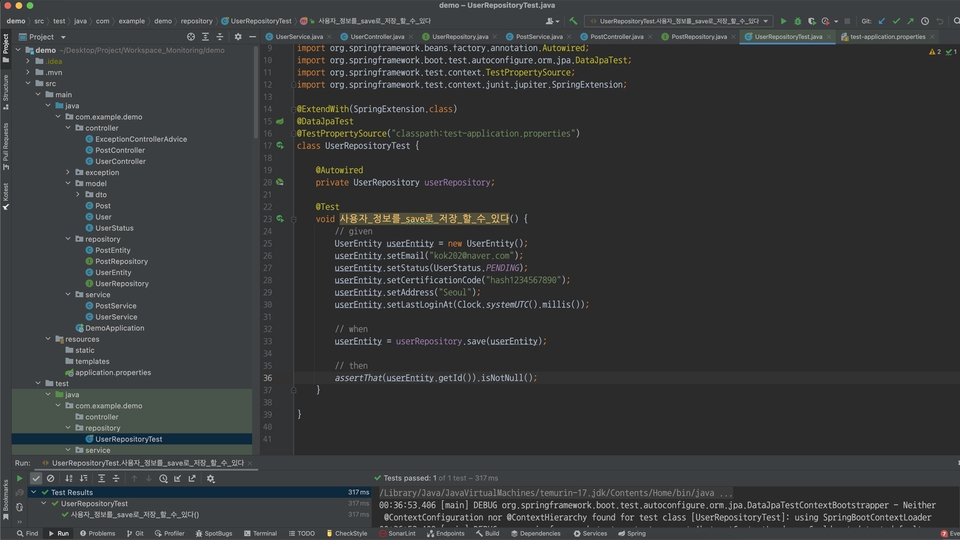Open test history clock icon

[163, 478]
